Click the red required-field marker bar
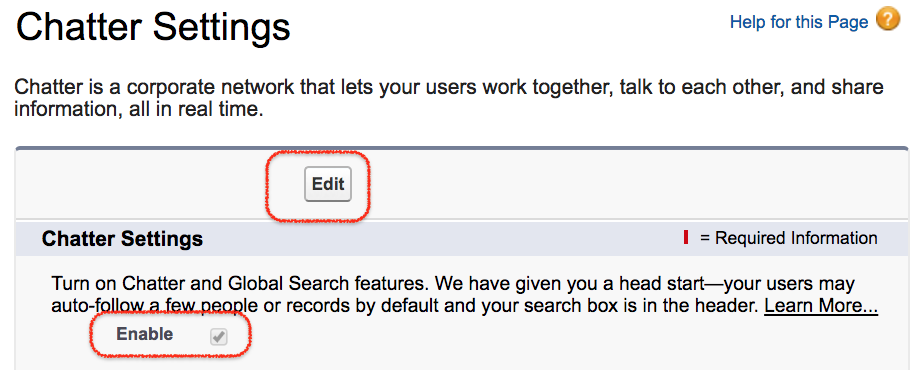The height and width of the screenshot is (370, 918). pyautogui.click(x=686, y=238)
